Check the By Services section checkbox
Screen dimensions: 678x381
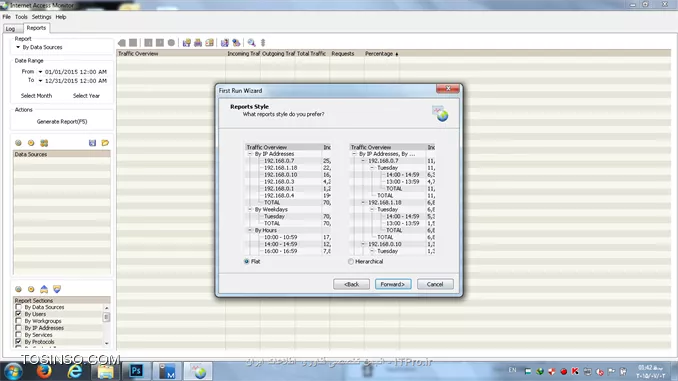click(18, 335)
